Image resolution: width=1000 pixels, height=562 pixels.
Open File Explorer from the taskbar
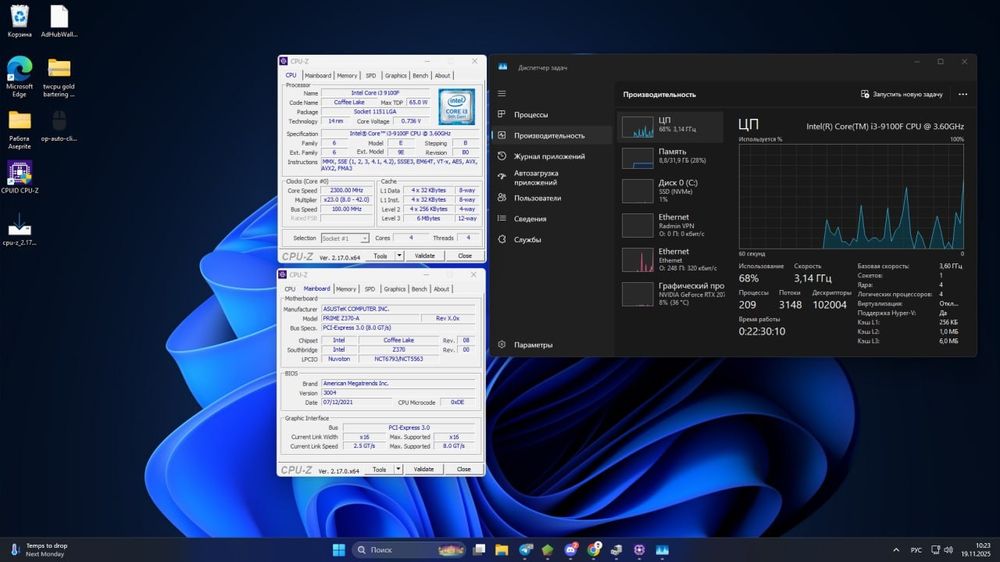coord(502,550)
